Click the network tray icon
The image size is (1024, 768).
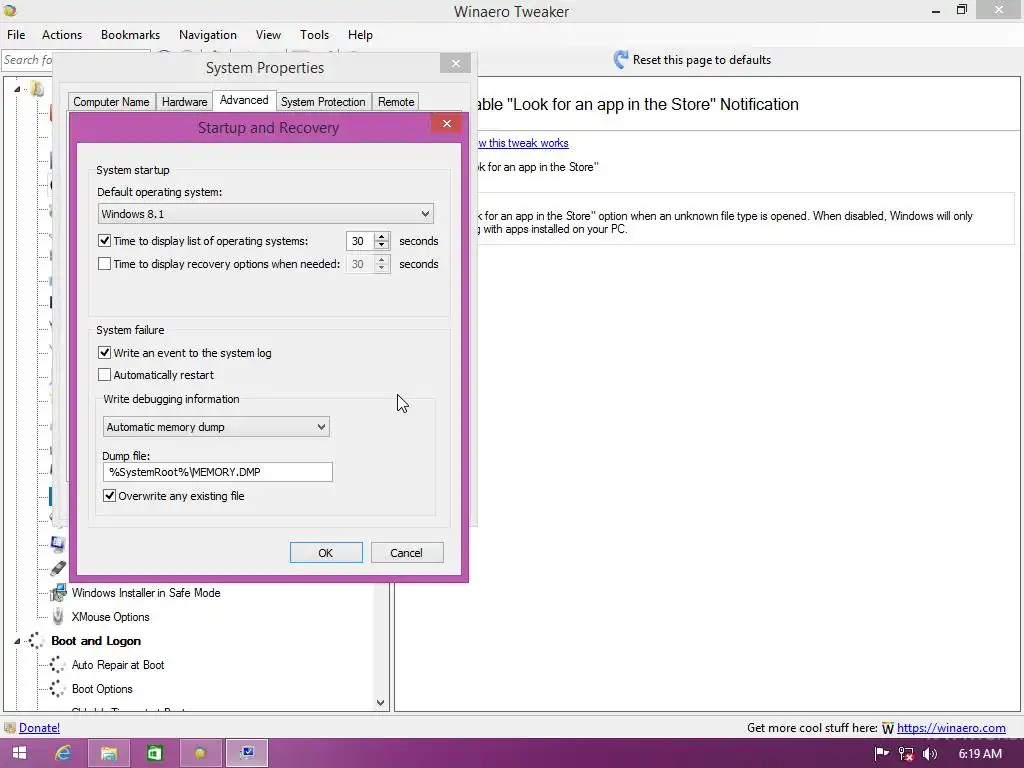(x=906, y=754)
